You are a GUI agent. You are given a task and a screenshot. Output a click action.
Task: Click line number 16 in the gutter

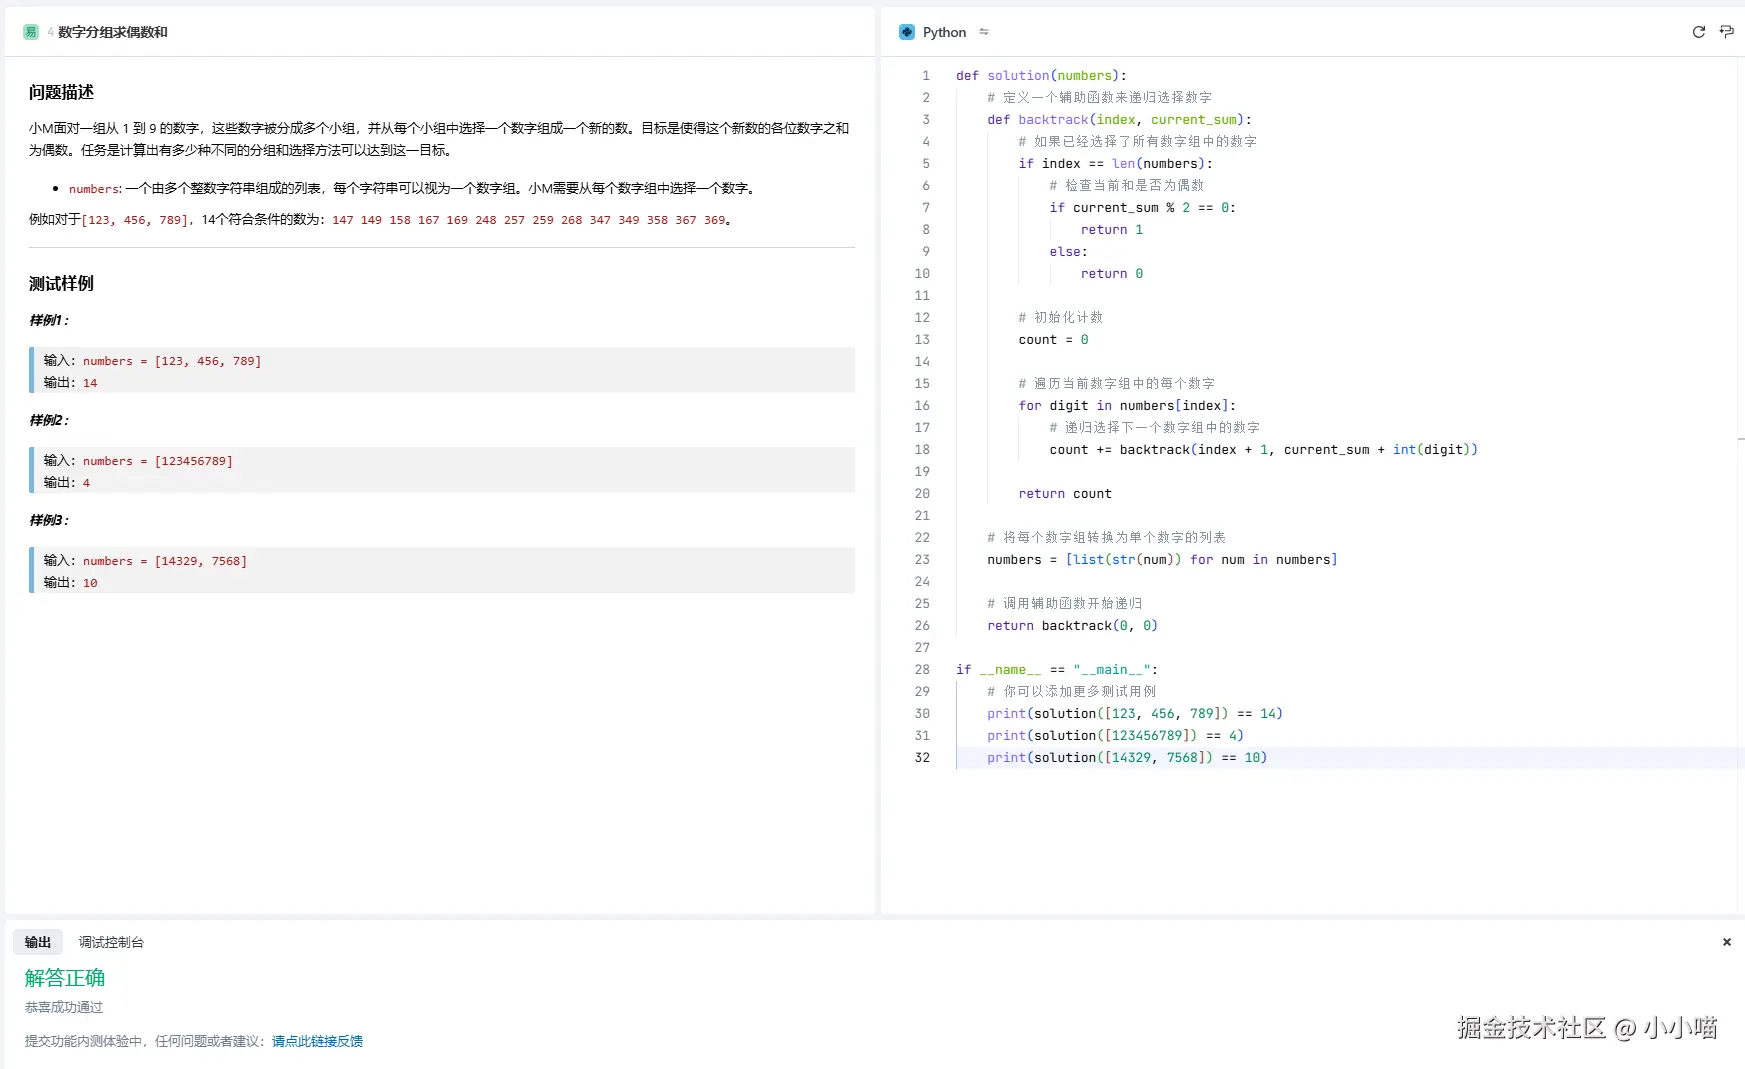click(922, 406)
